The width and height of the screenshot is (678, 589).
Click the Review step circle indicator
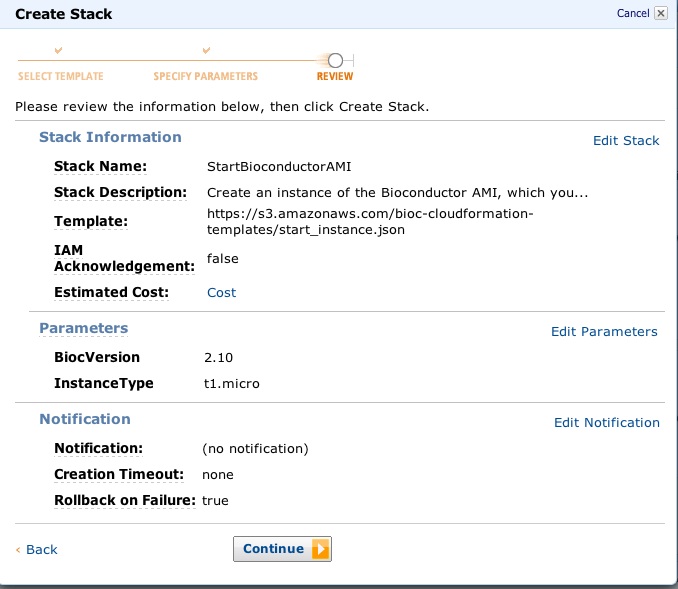335,60
